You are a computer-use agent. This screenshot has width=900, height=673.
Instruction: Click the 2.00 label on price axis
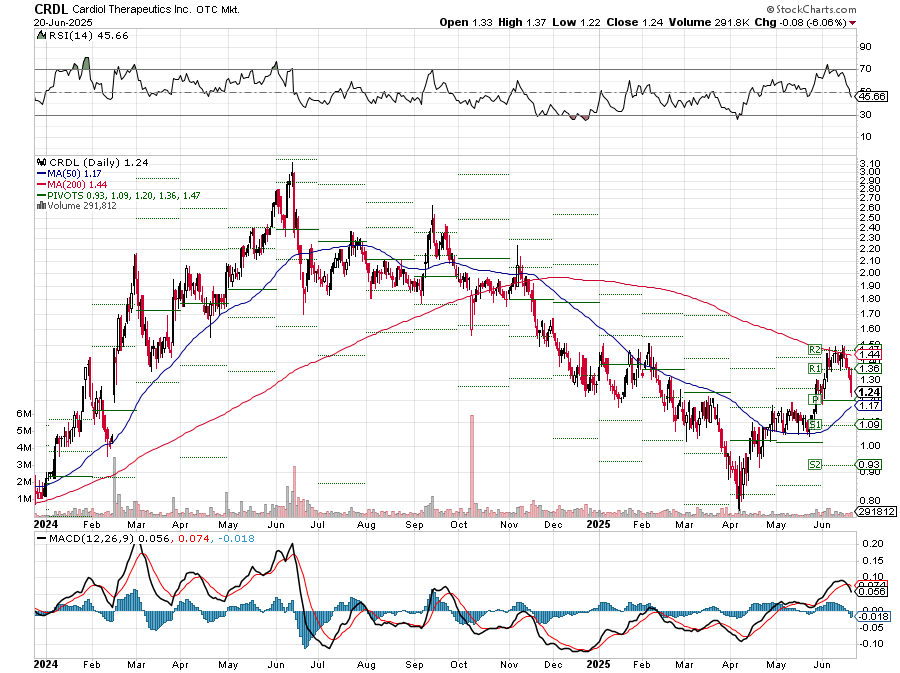coord(870,273)
